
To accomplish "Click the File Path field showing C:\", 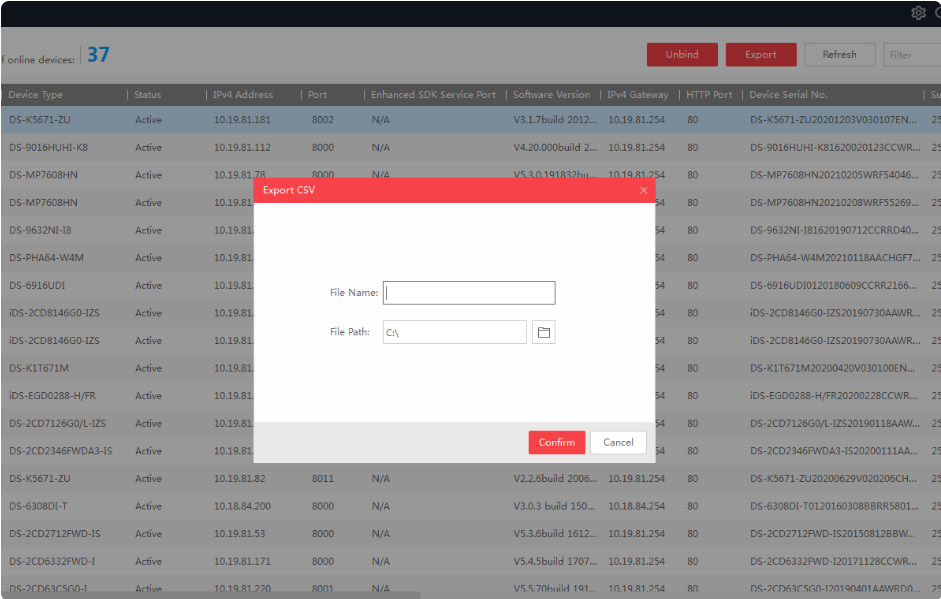I will 455,332.
